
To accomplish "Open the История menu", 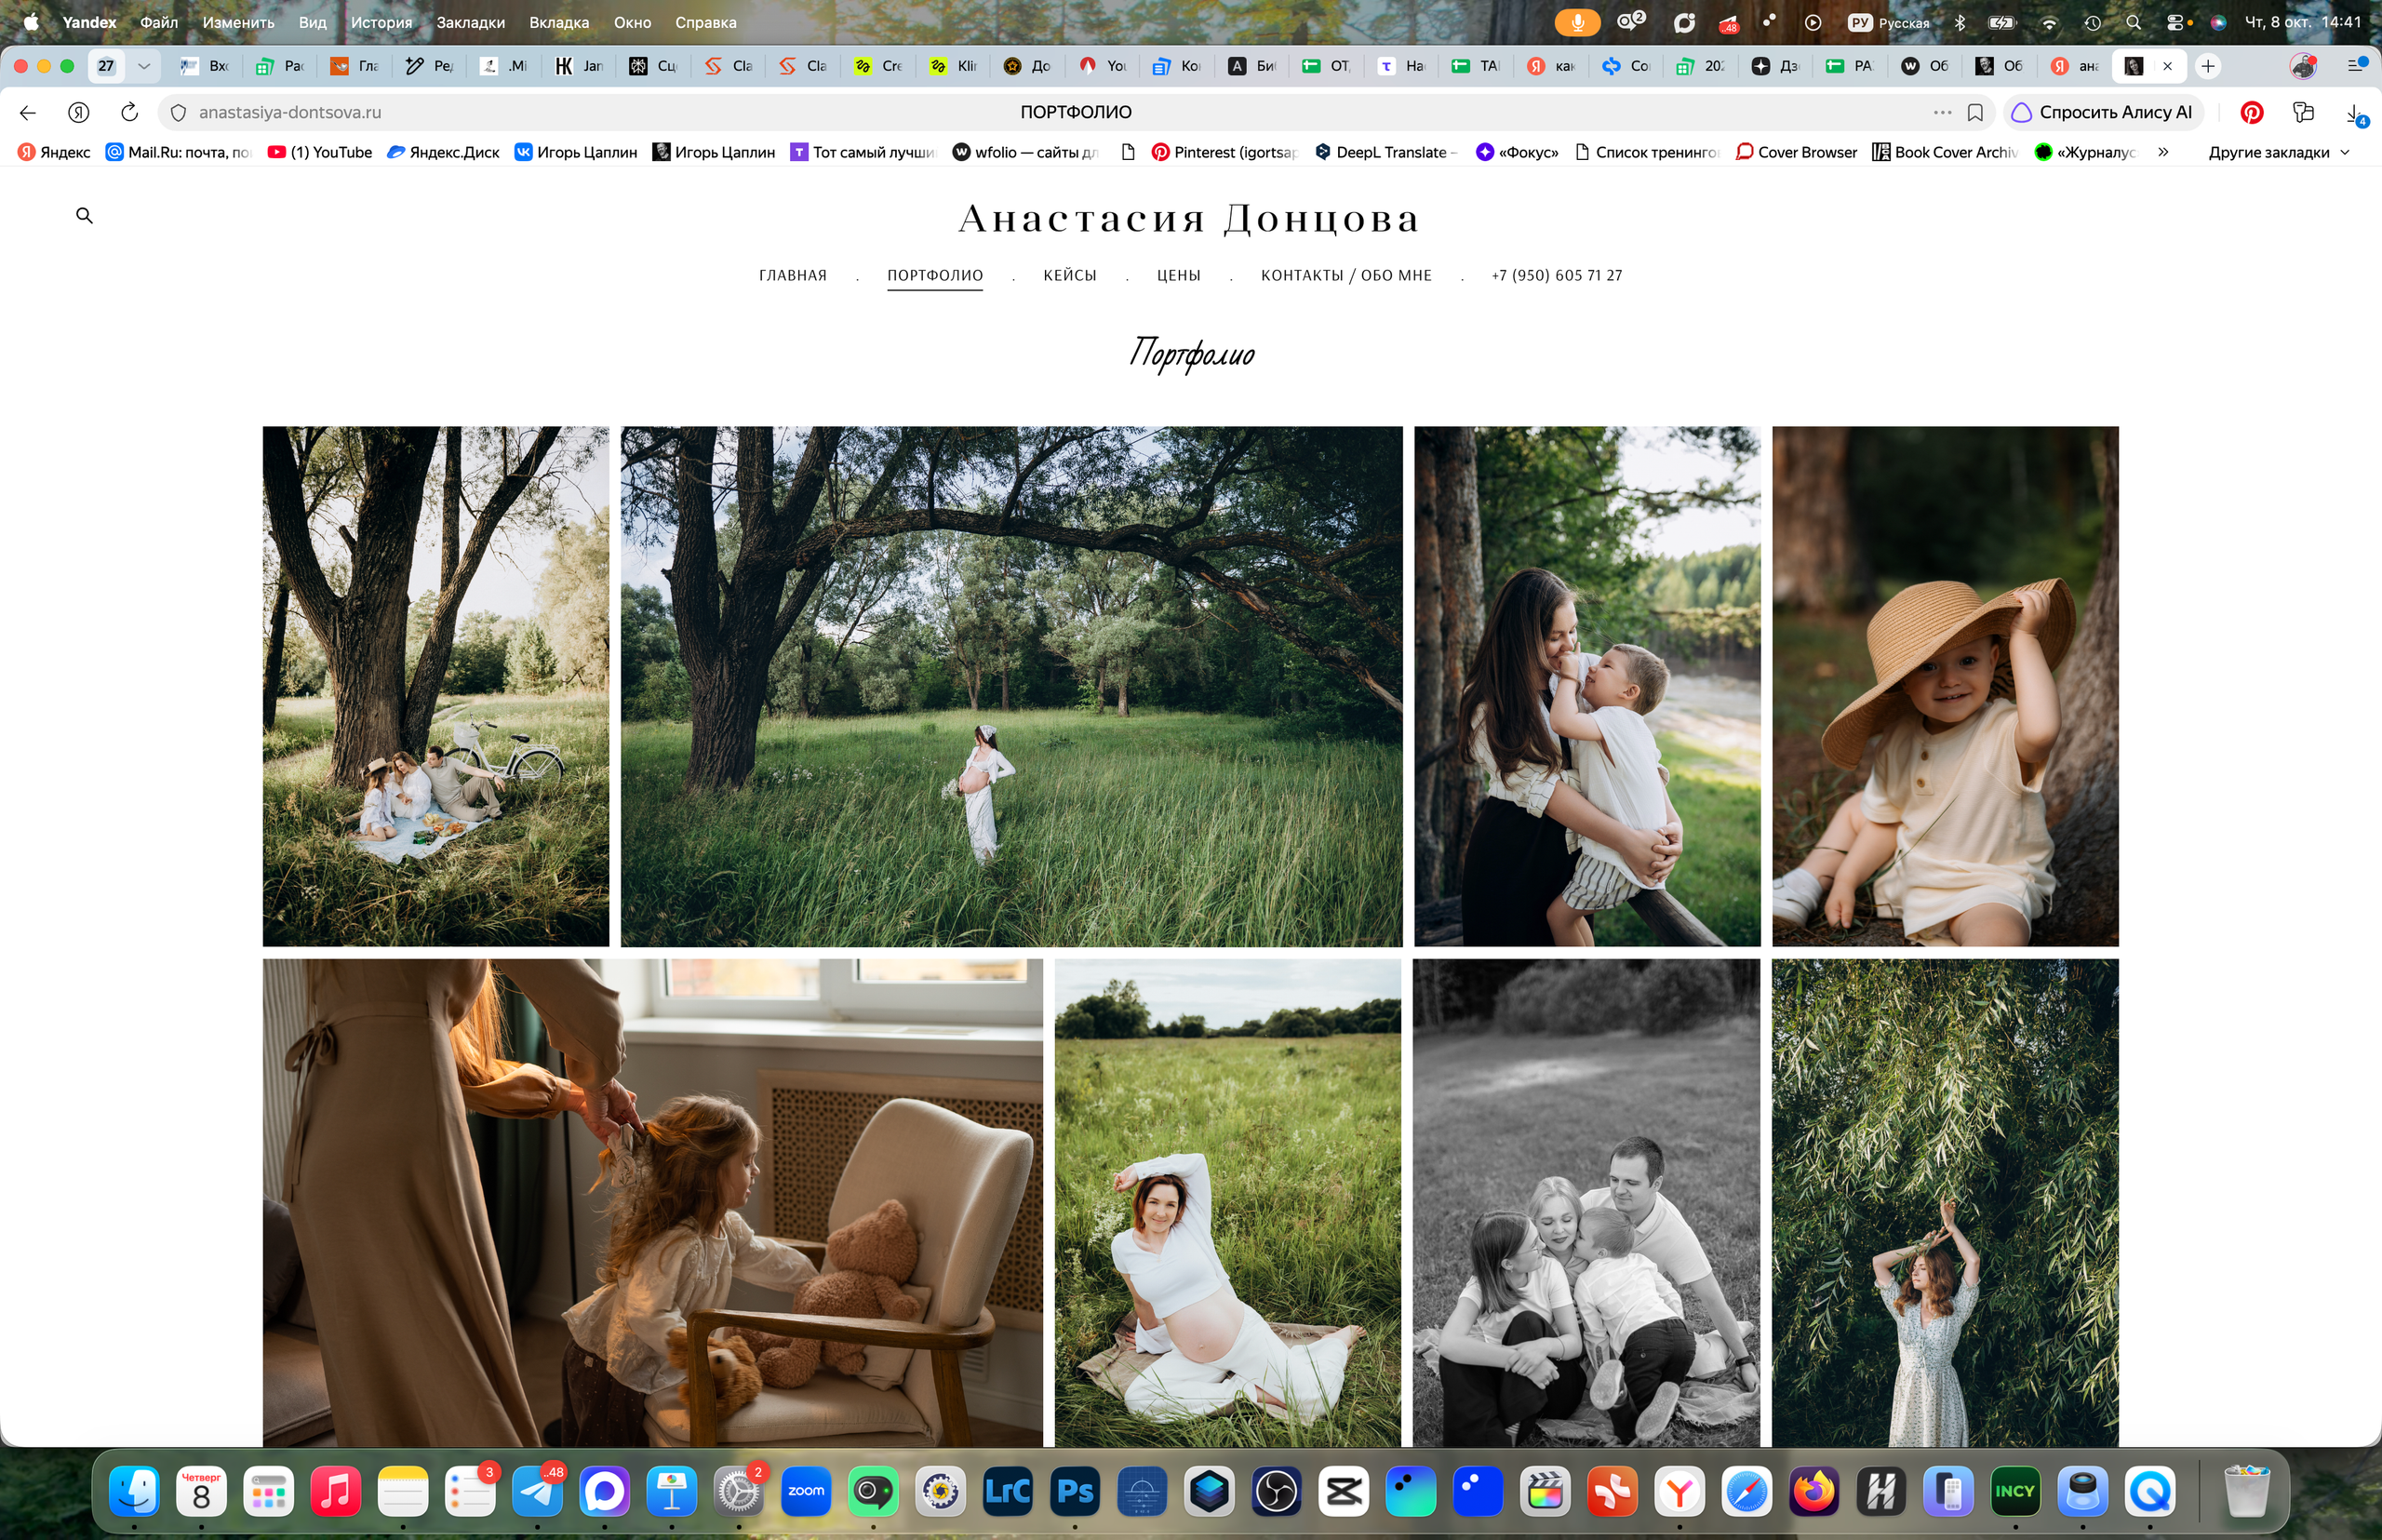I will click(381, 22).
